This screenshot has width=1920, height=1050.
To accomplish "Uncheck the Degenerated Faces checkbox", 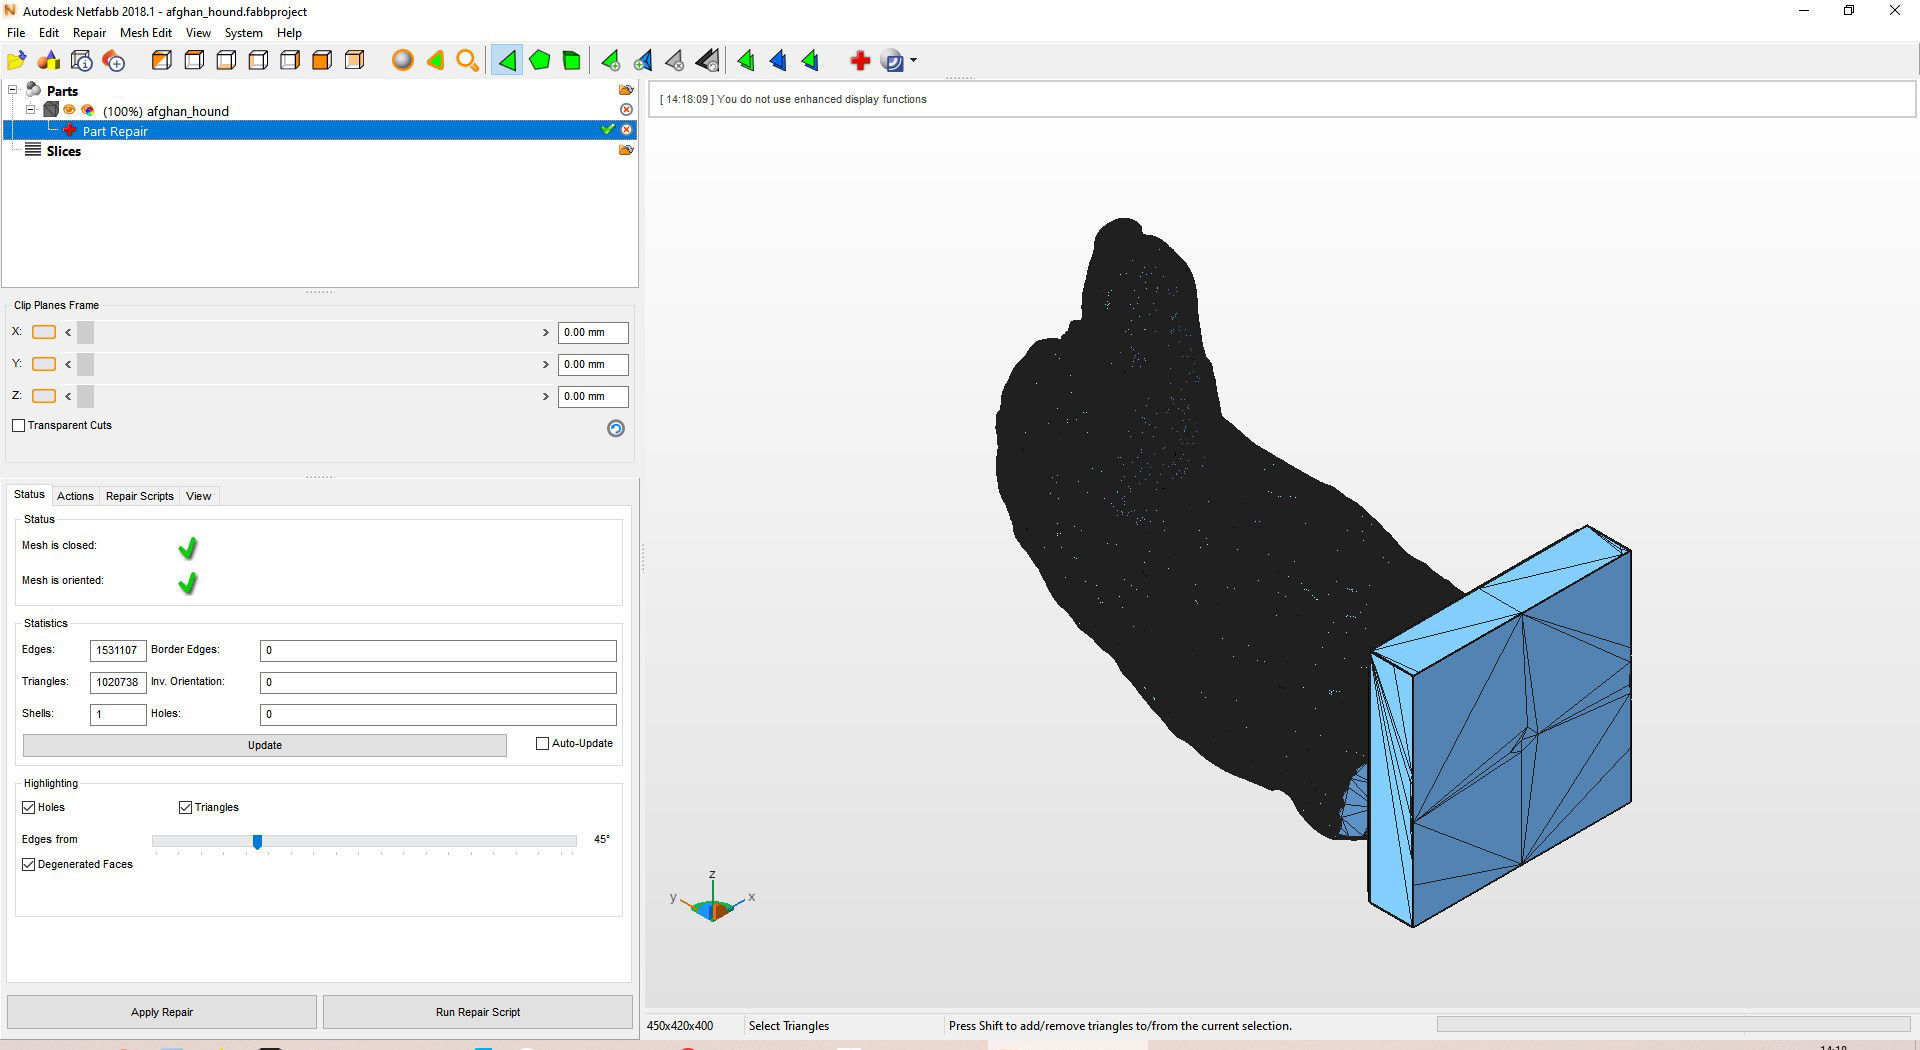I will pos(29,864).
